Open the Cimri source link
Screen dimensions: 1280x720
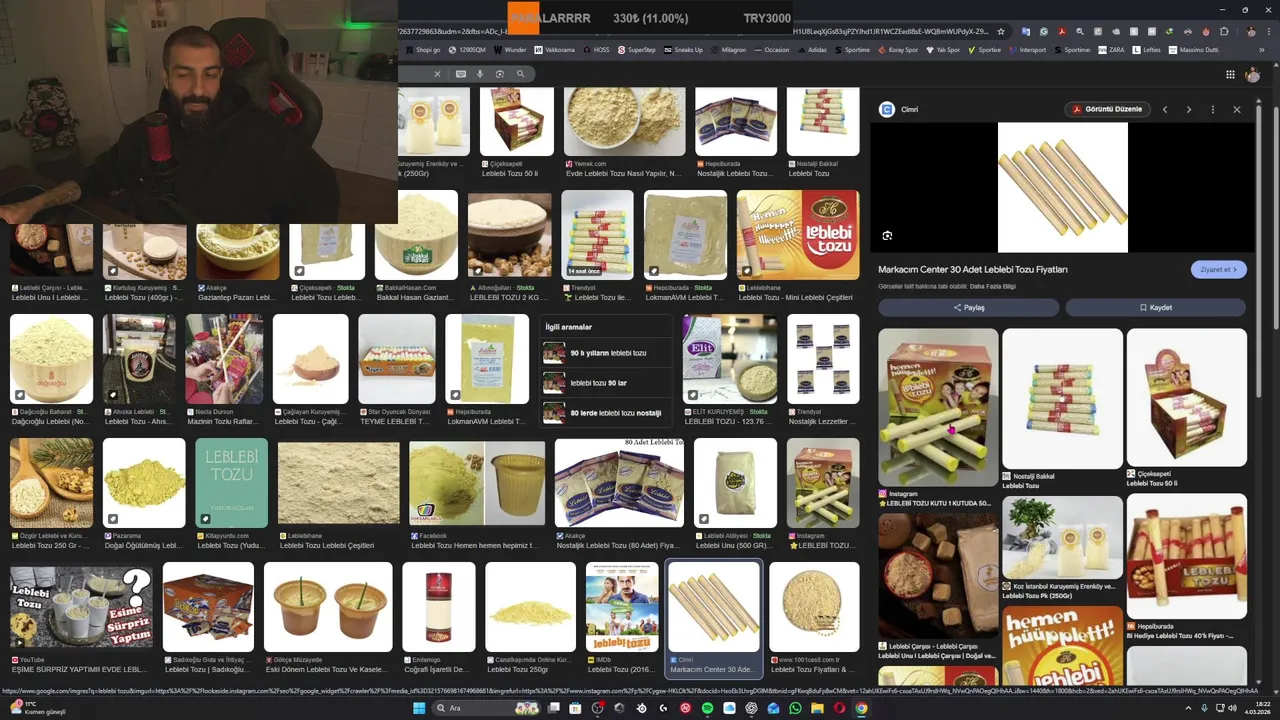point(899,109)
